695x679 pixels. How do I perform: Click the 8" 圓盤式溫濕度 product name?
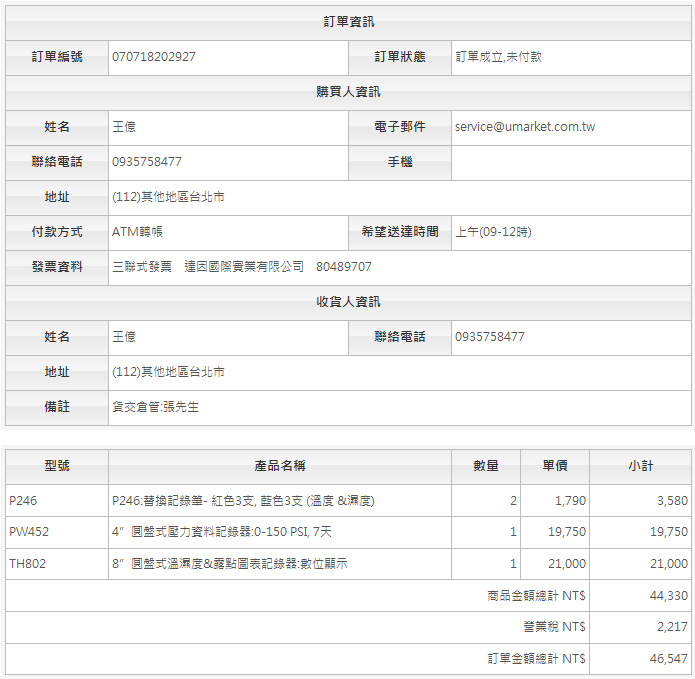(x=230, y=564)
